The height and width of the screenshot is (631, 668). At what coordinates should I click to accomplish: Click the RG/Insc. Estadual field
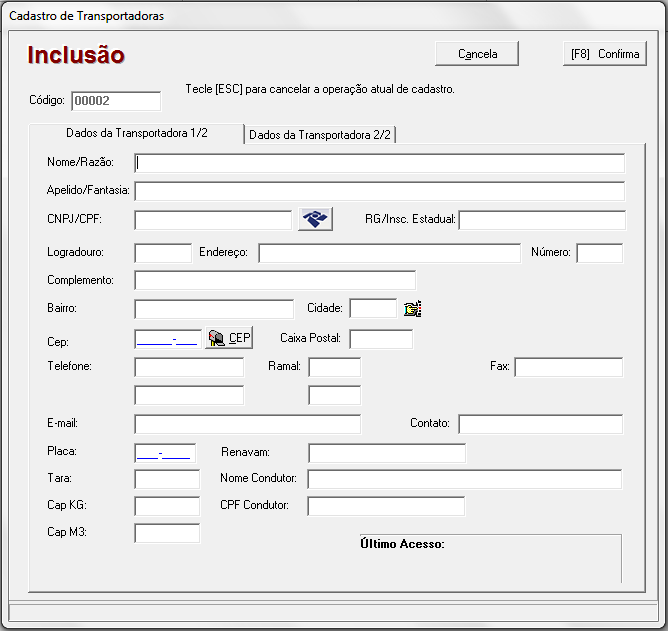541,220
